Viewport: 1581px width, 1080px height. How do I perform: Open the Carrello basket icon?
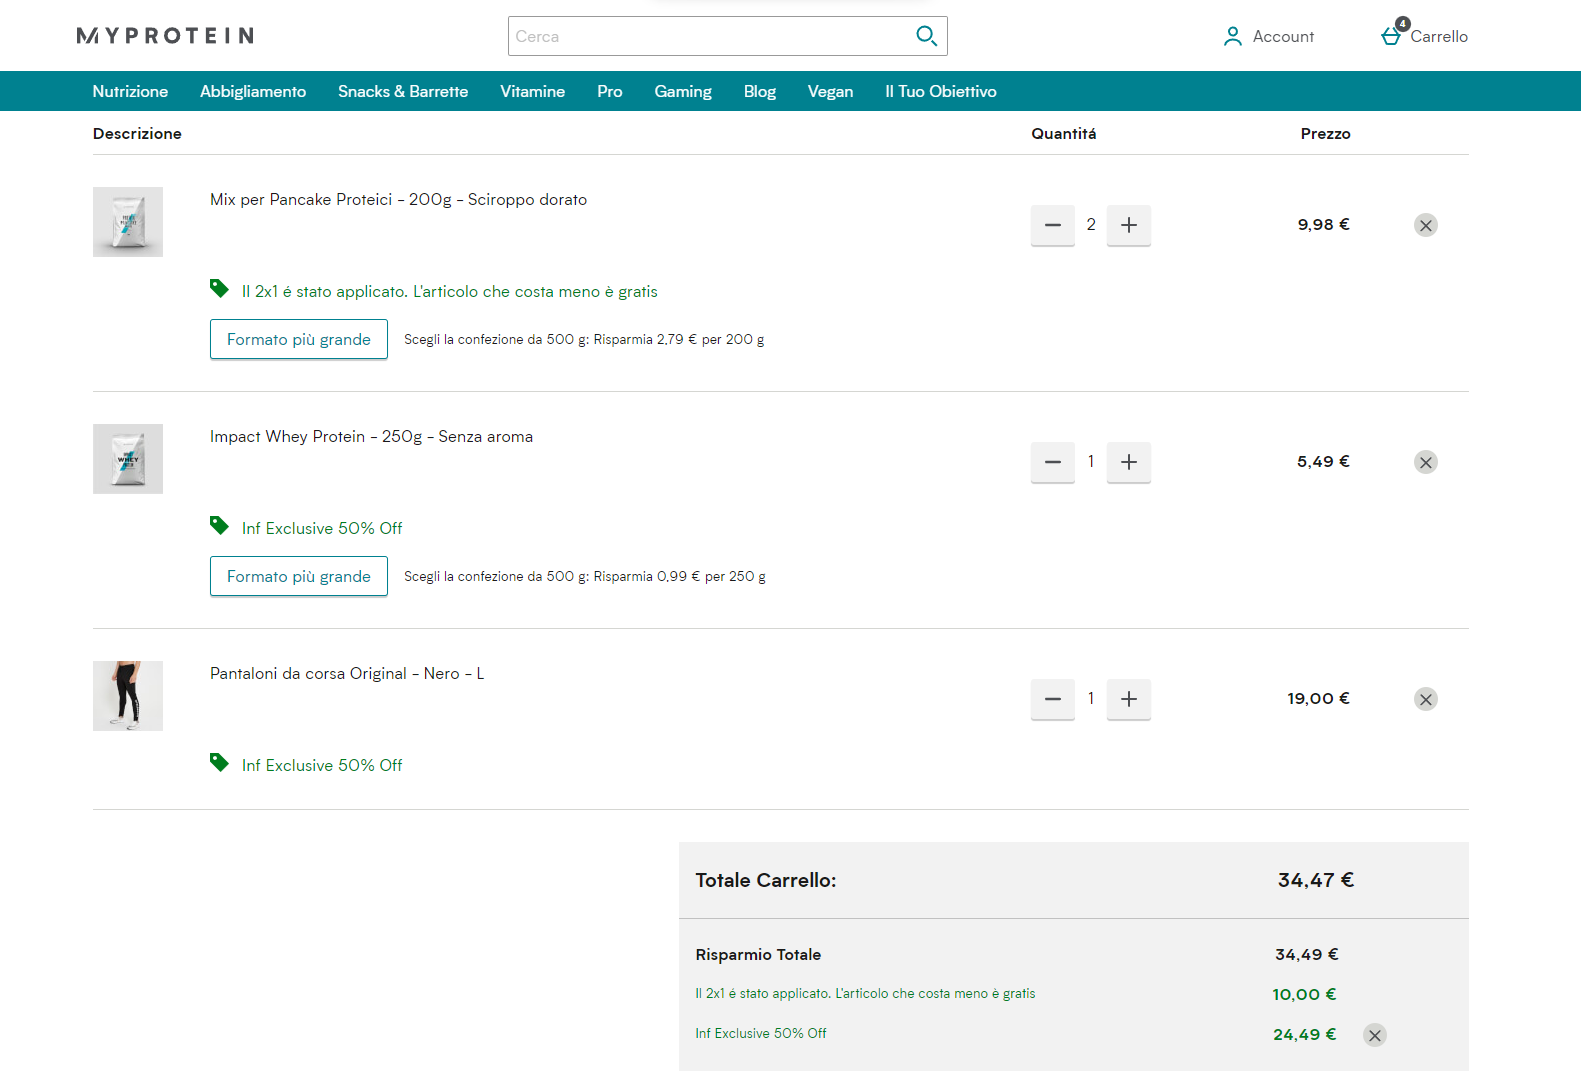tap(1391, 36)
